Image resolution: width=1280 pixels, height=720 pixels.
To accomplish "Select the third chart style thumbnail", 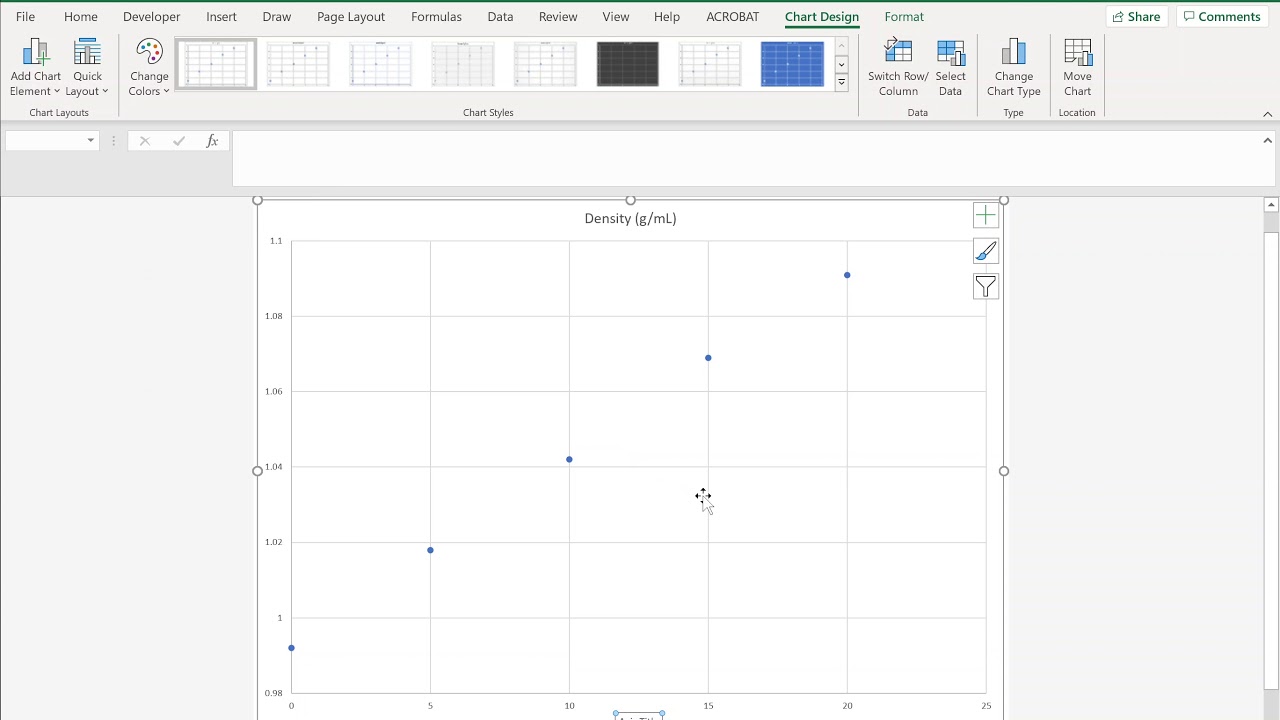I will (x=380, y=64).
